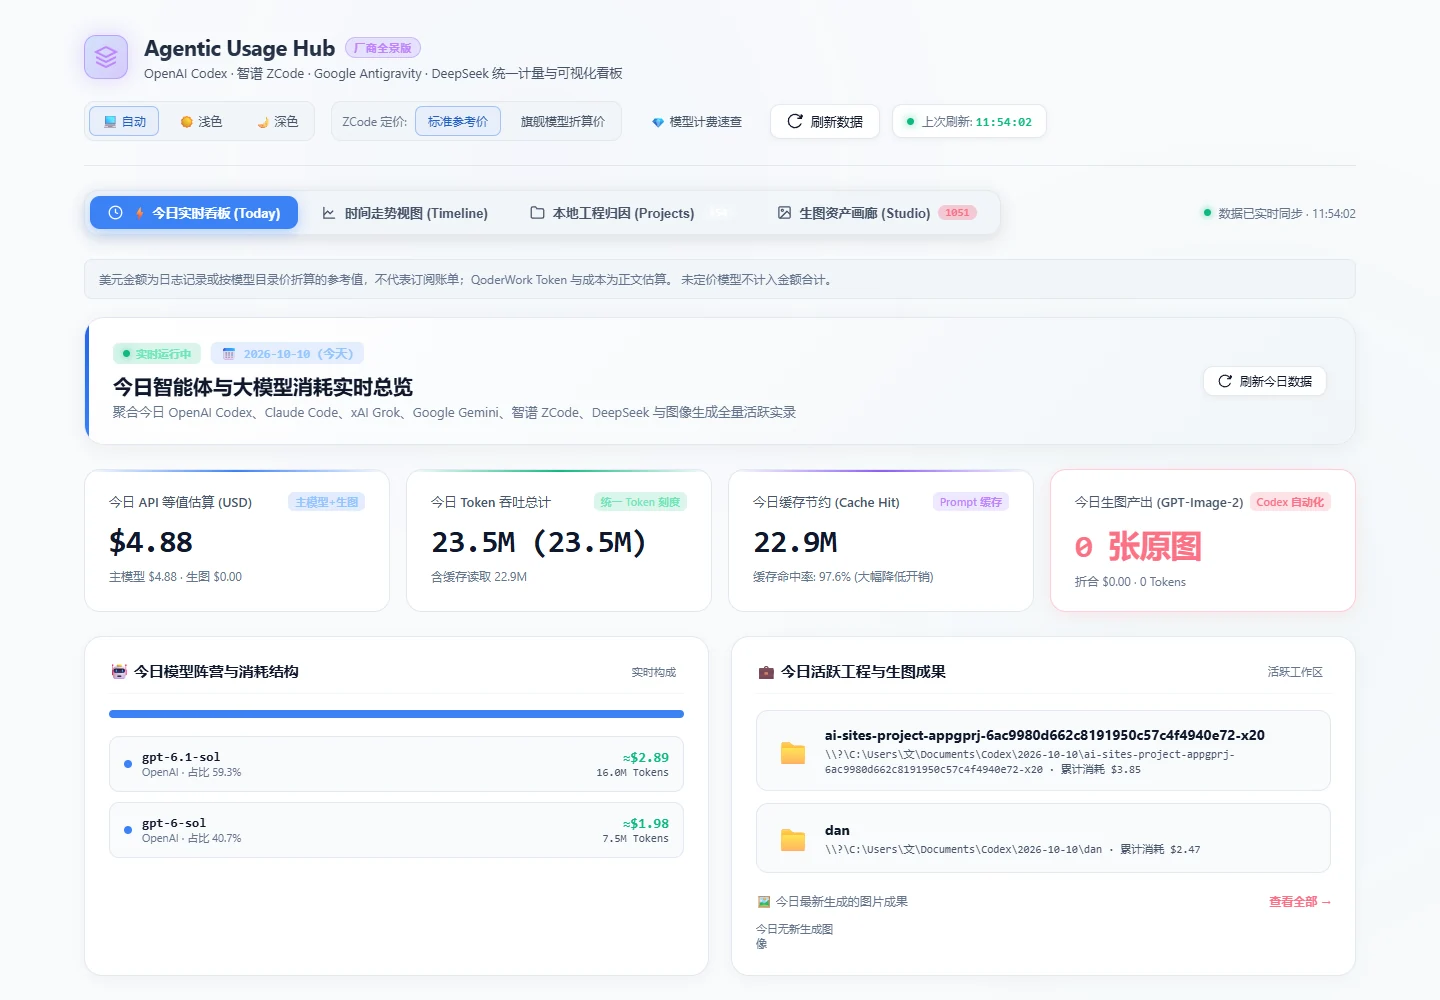1440x1000 pixels.
Task: Click the clock icon on Today tab
Action: point(115,213)
